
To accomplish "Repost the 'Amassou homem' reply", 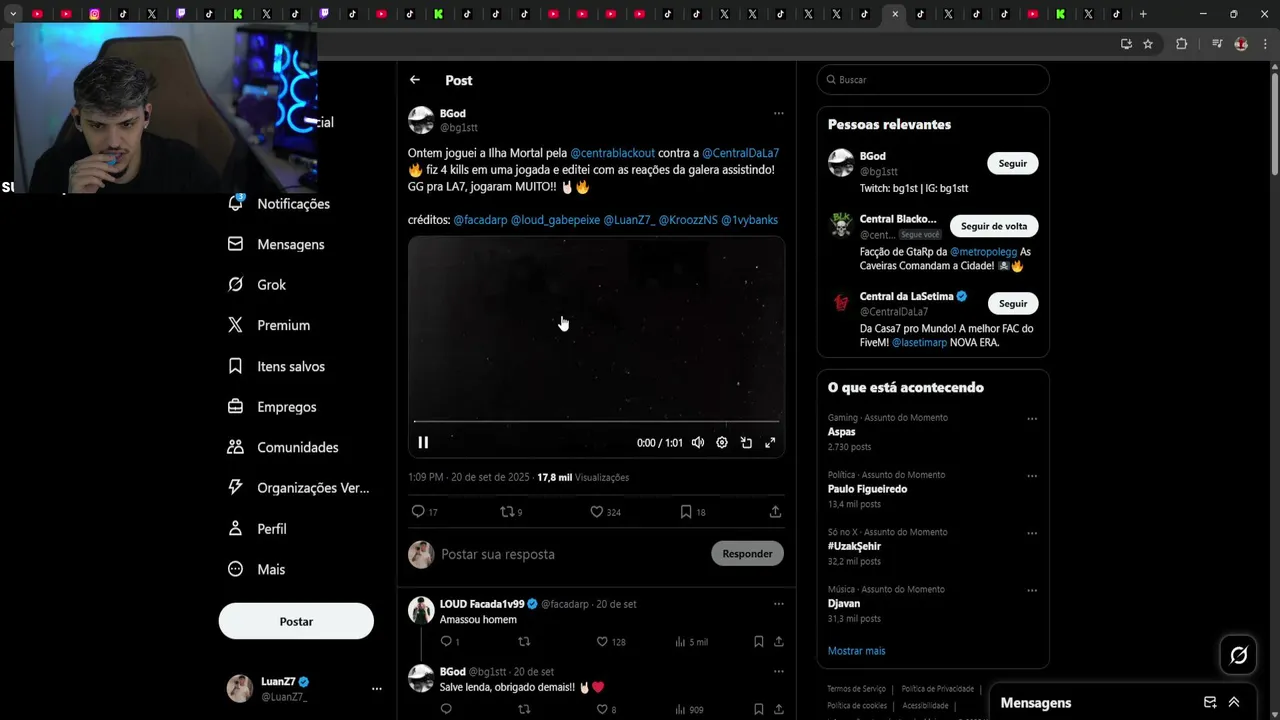I will [524, 641].
